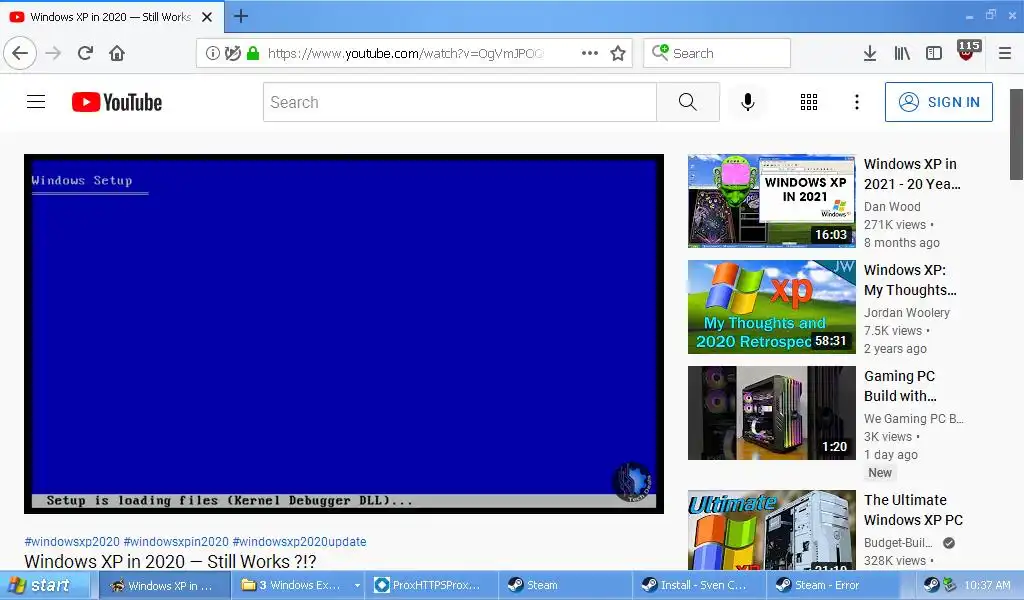Open a new browser tab
This screenshot has width=1024, height=600.
241,16
